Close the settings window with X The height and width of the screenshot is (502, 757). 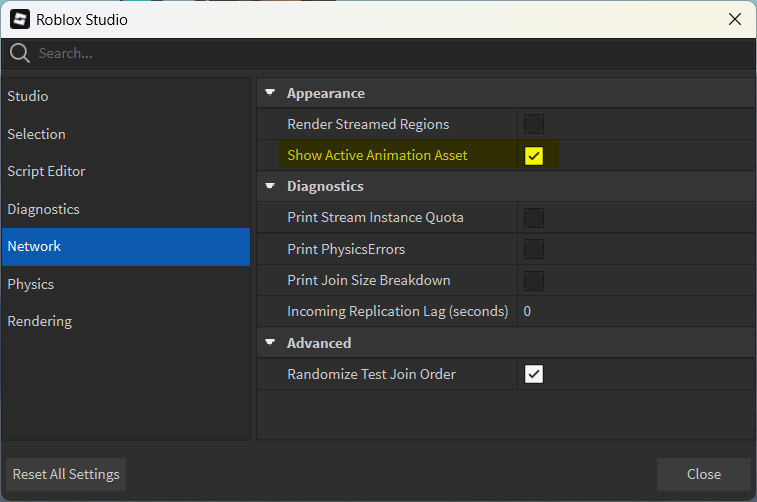click(735, 19)
